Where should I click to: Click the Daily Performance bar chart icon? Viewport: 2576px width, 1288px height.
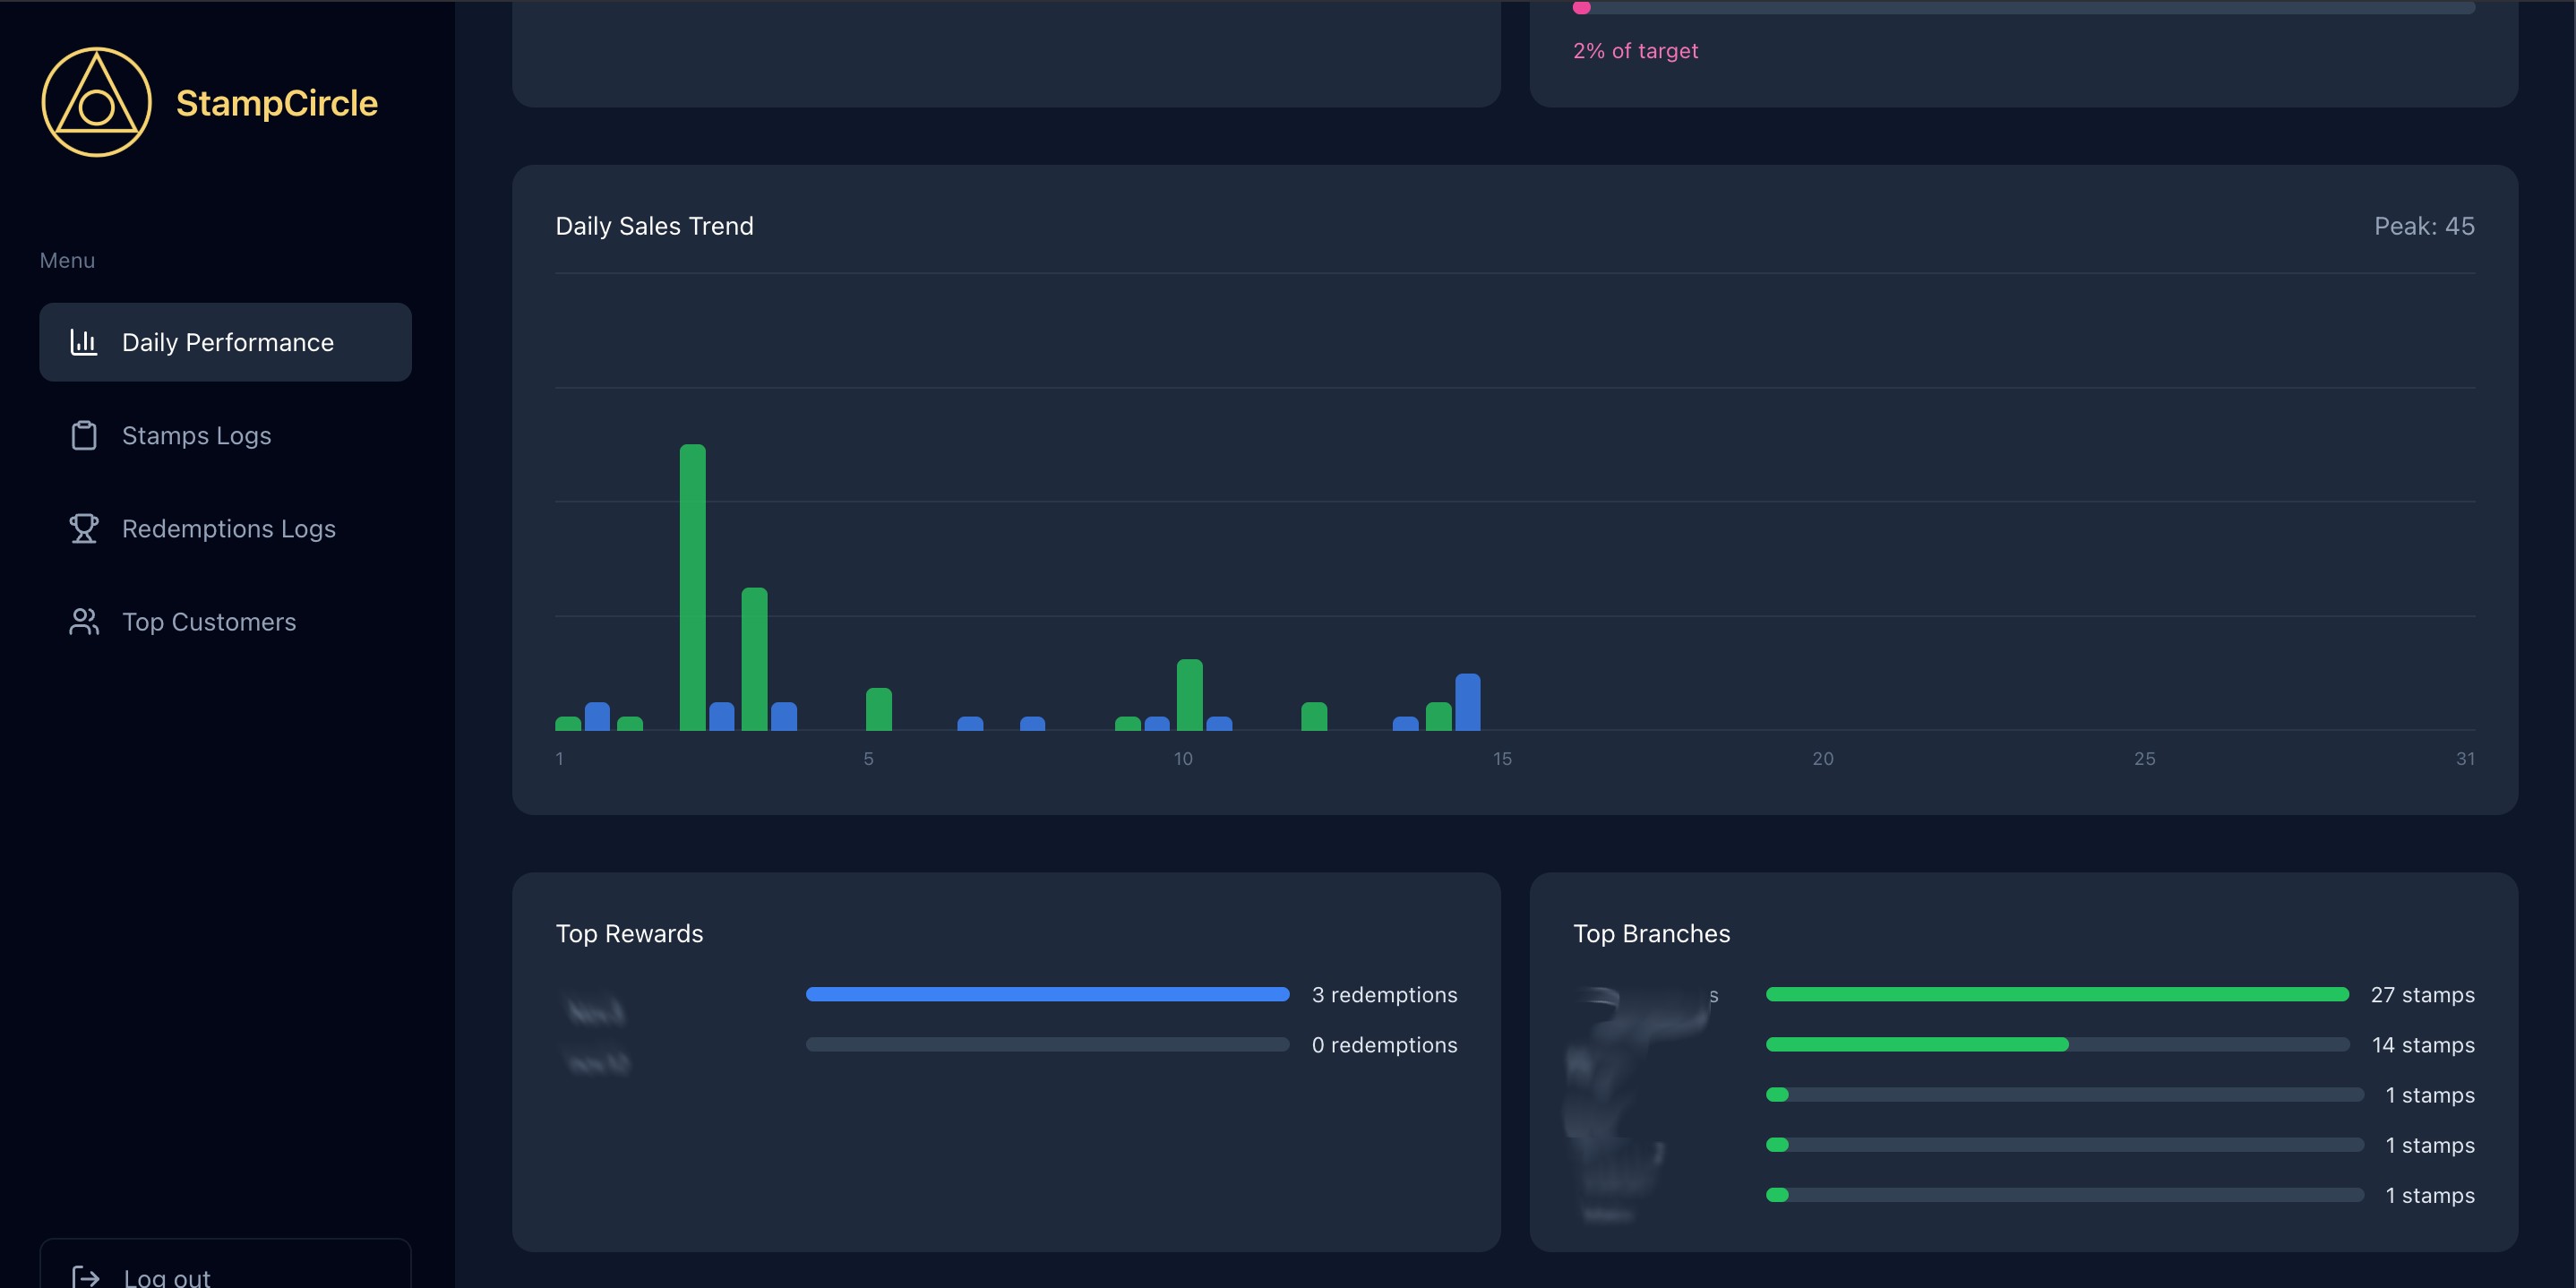coord(84,342)
